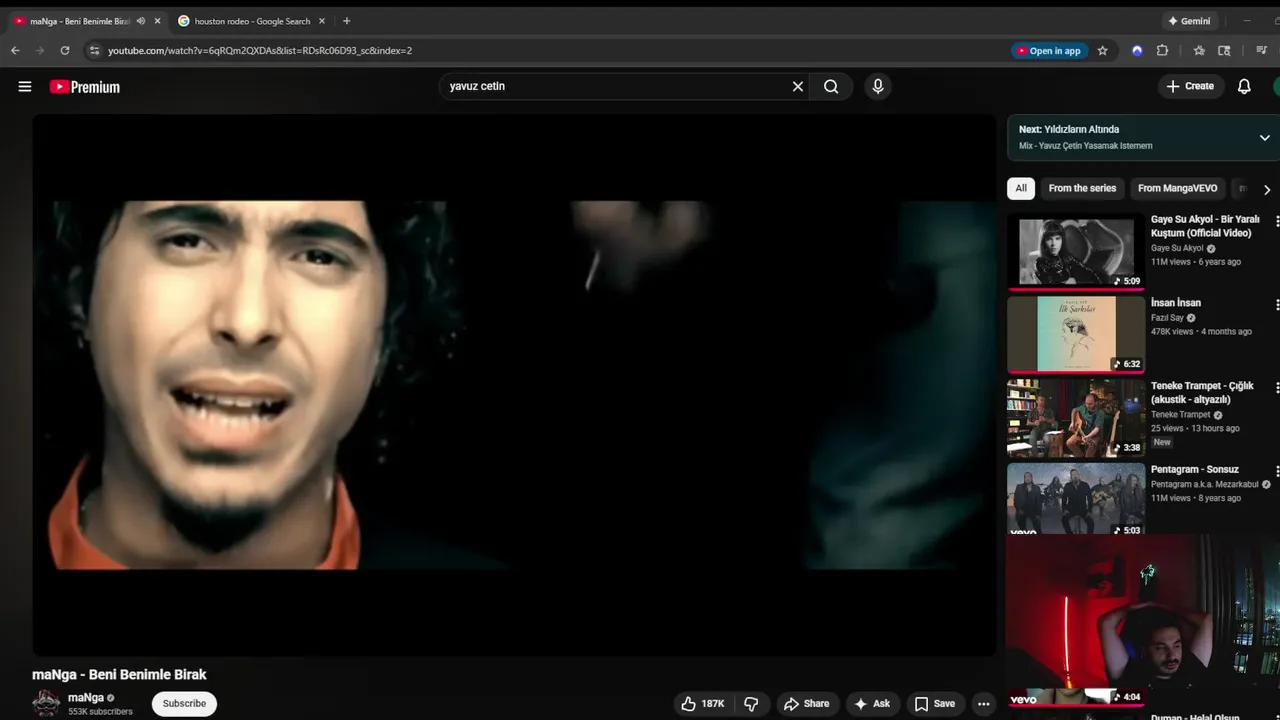
Task: Start voice search with the microphone
Action: pos(878,87)
